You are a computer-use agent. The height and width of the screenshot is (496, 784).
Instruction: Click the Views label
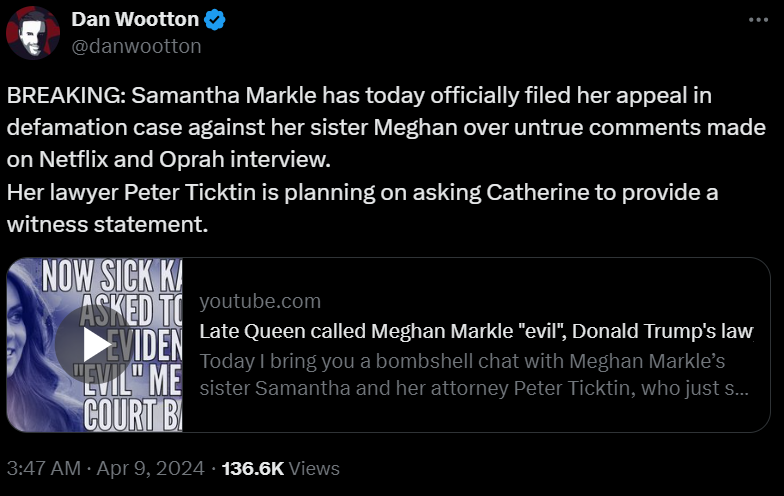(x=314, y=468)
